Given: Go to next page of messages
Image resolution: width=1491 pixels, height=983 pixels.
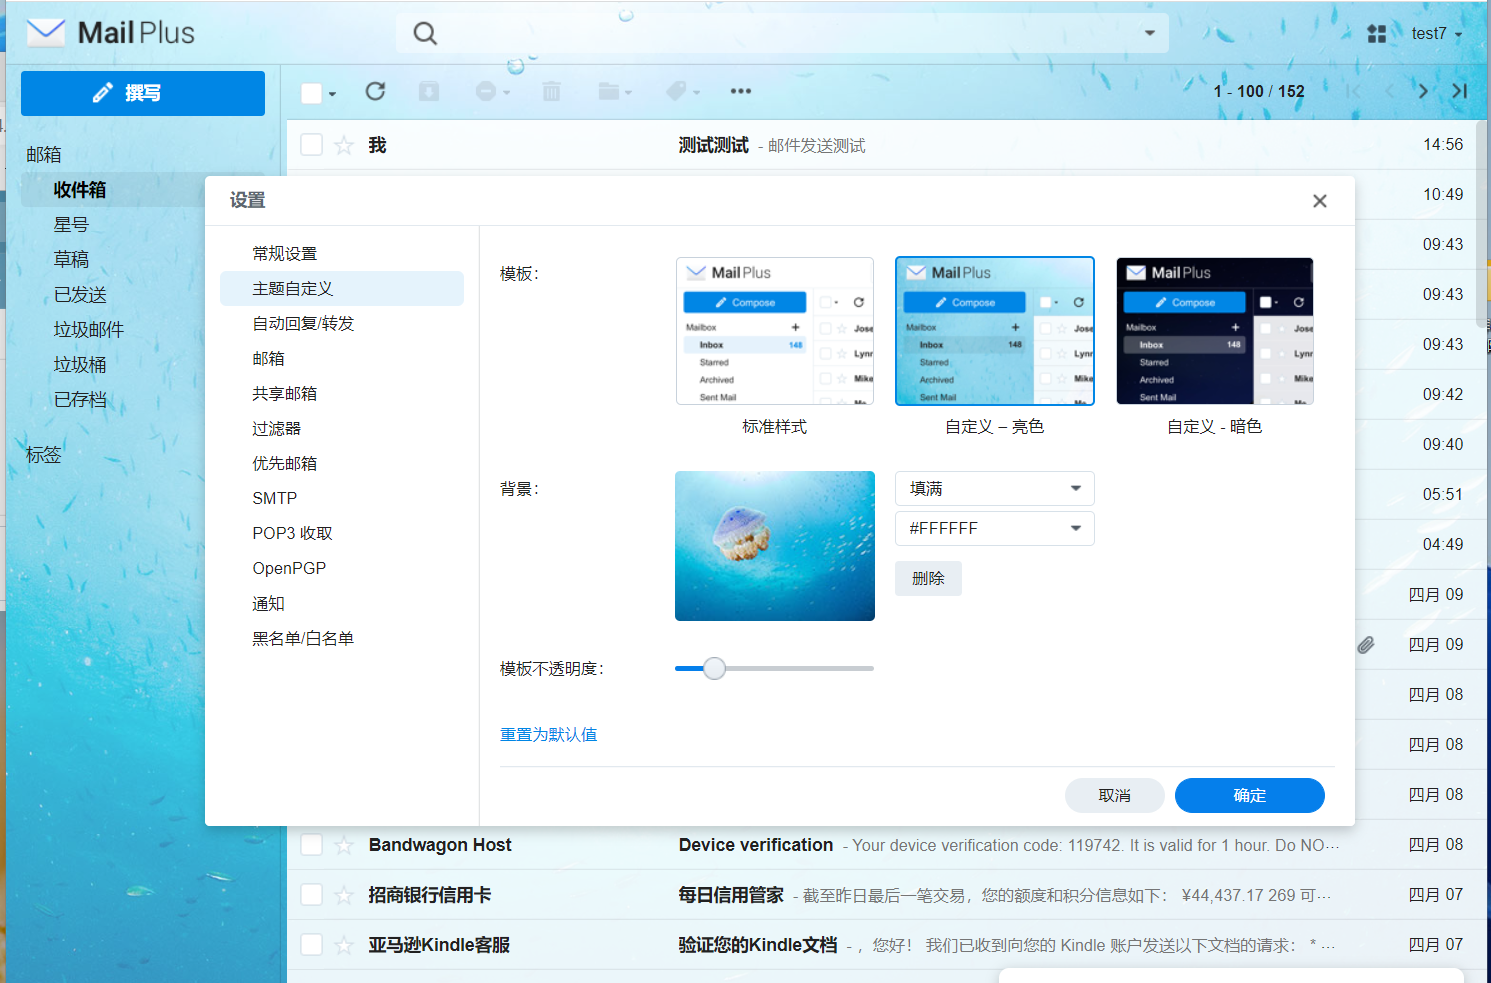Looking at the screenshot, I should [1423, 91].
